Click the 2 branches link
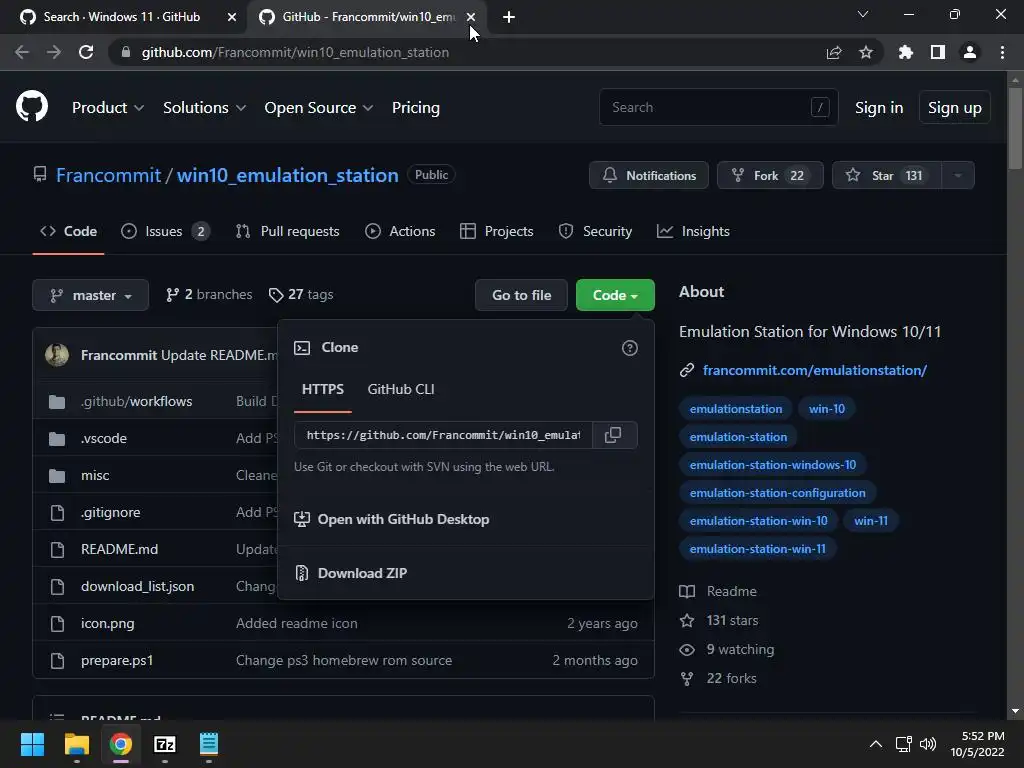1024x768 pixels. point(209,295)
